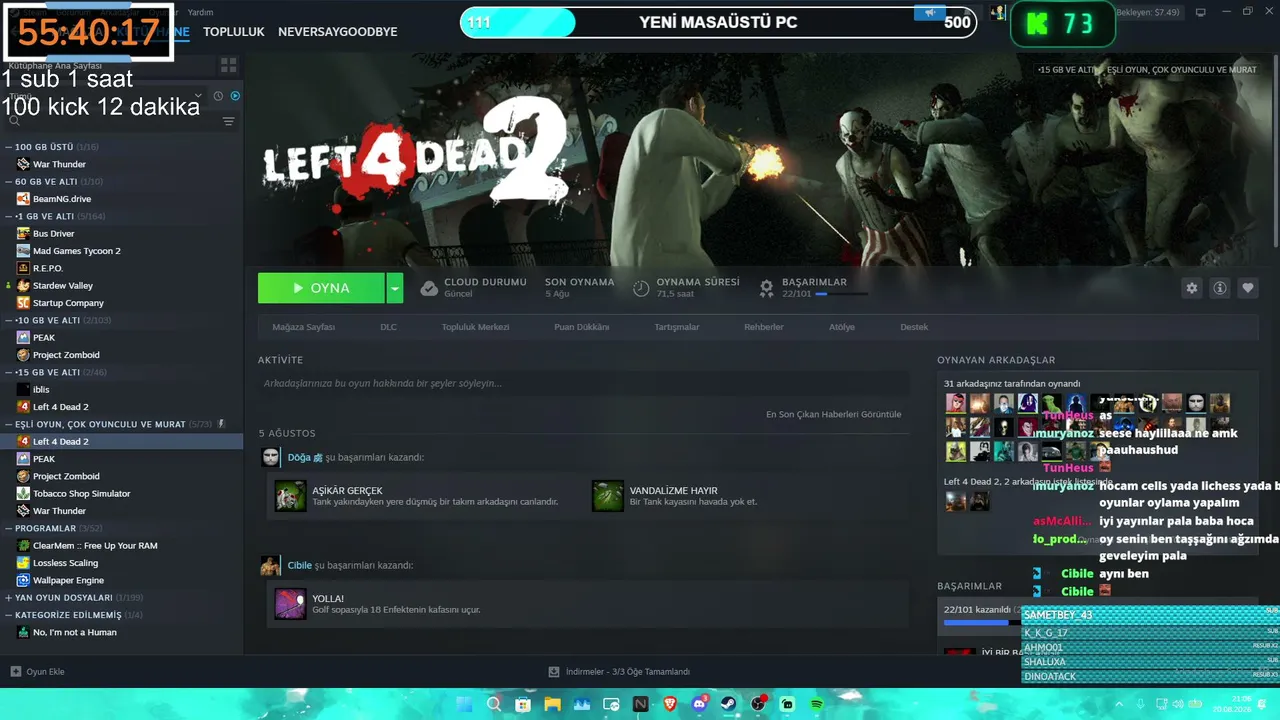The height and width of the screenshot is (720, 1280).
Task: Open the YOLLA! achievement icon
Action: coord(291,603)
